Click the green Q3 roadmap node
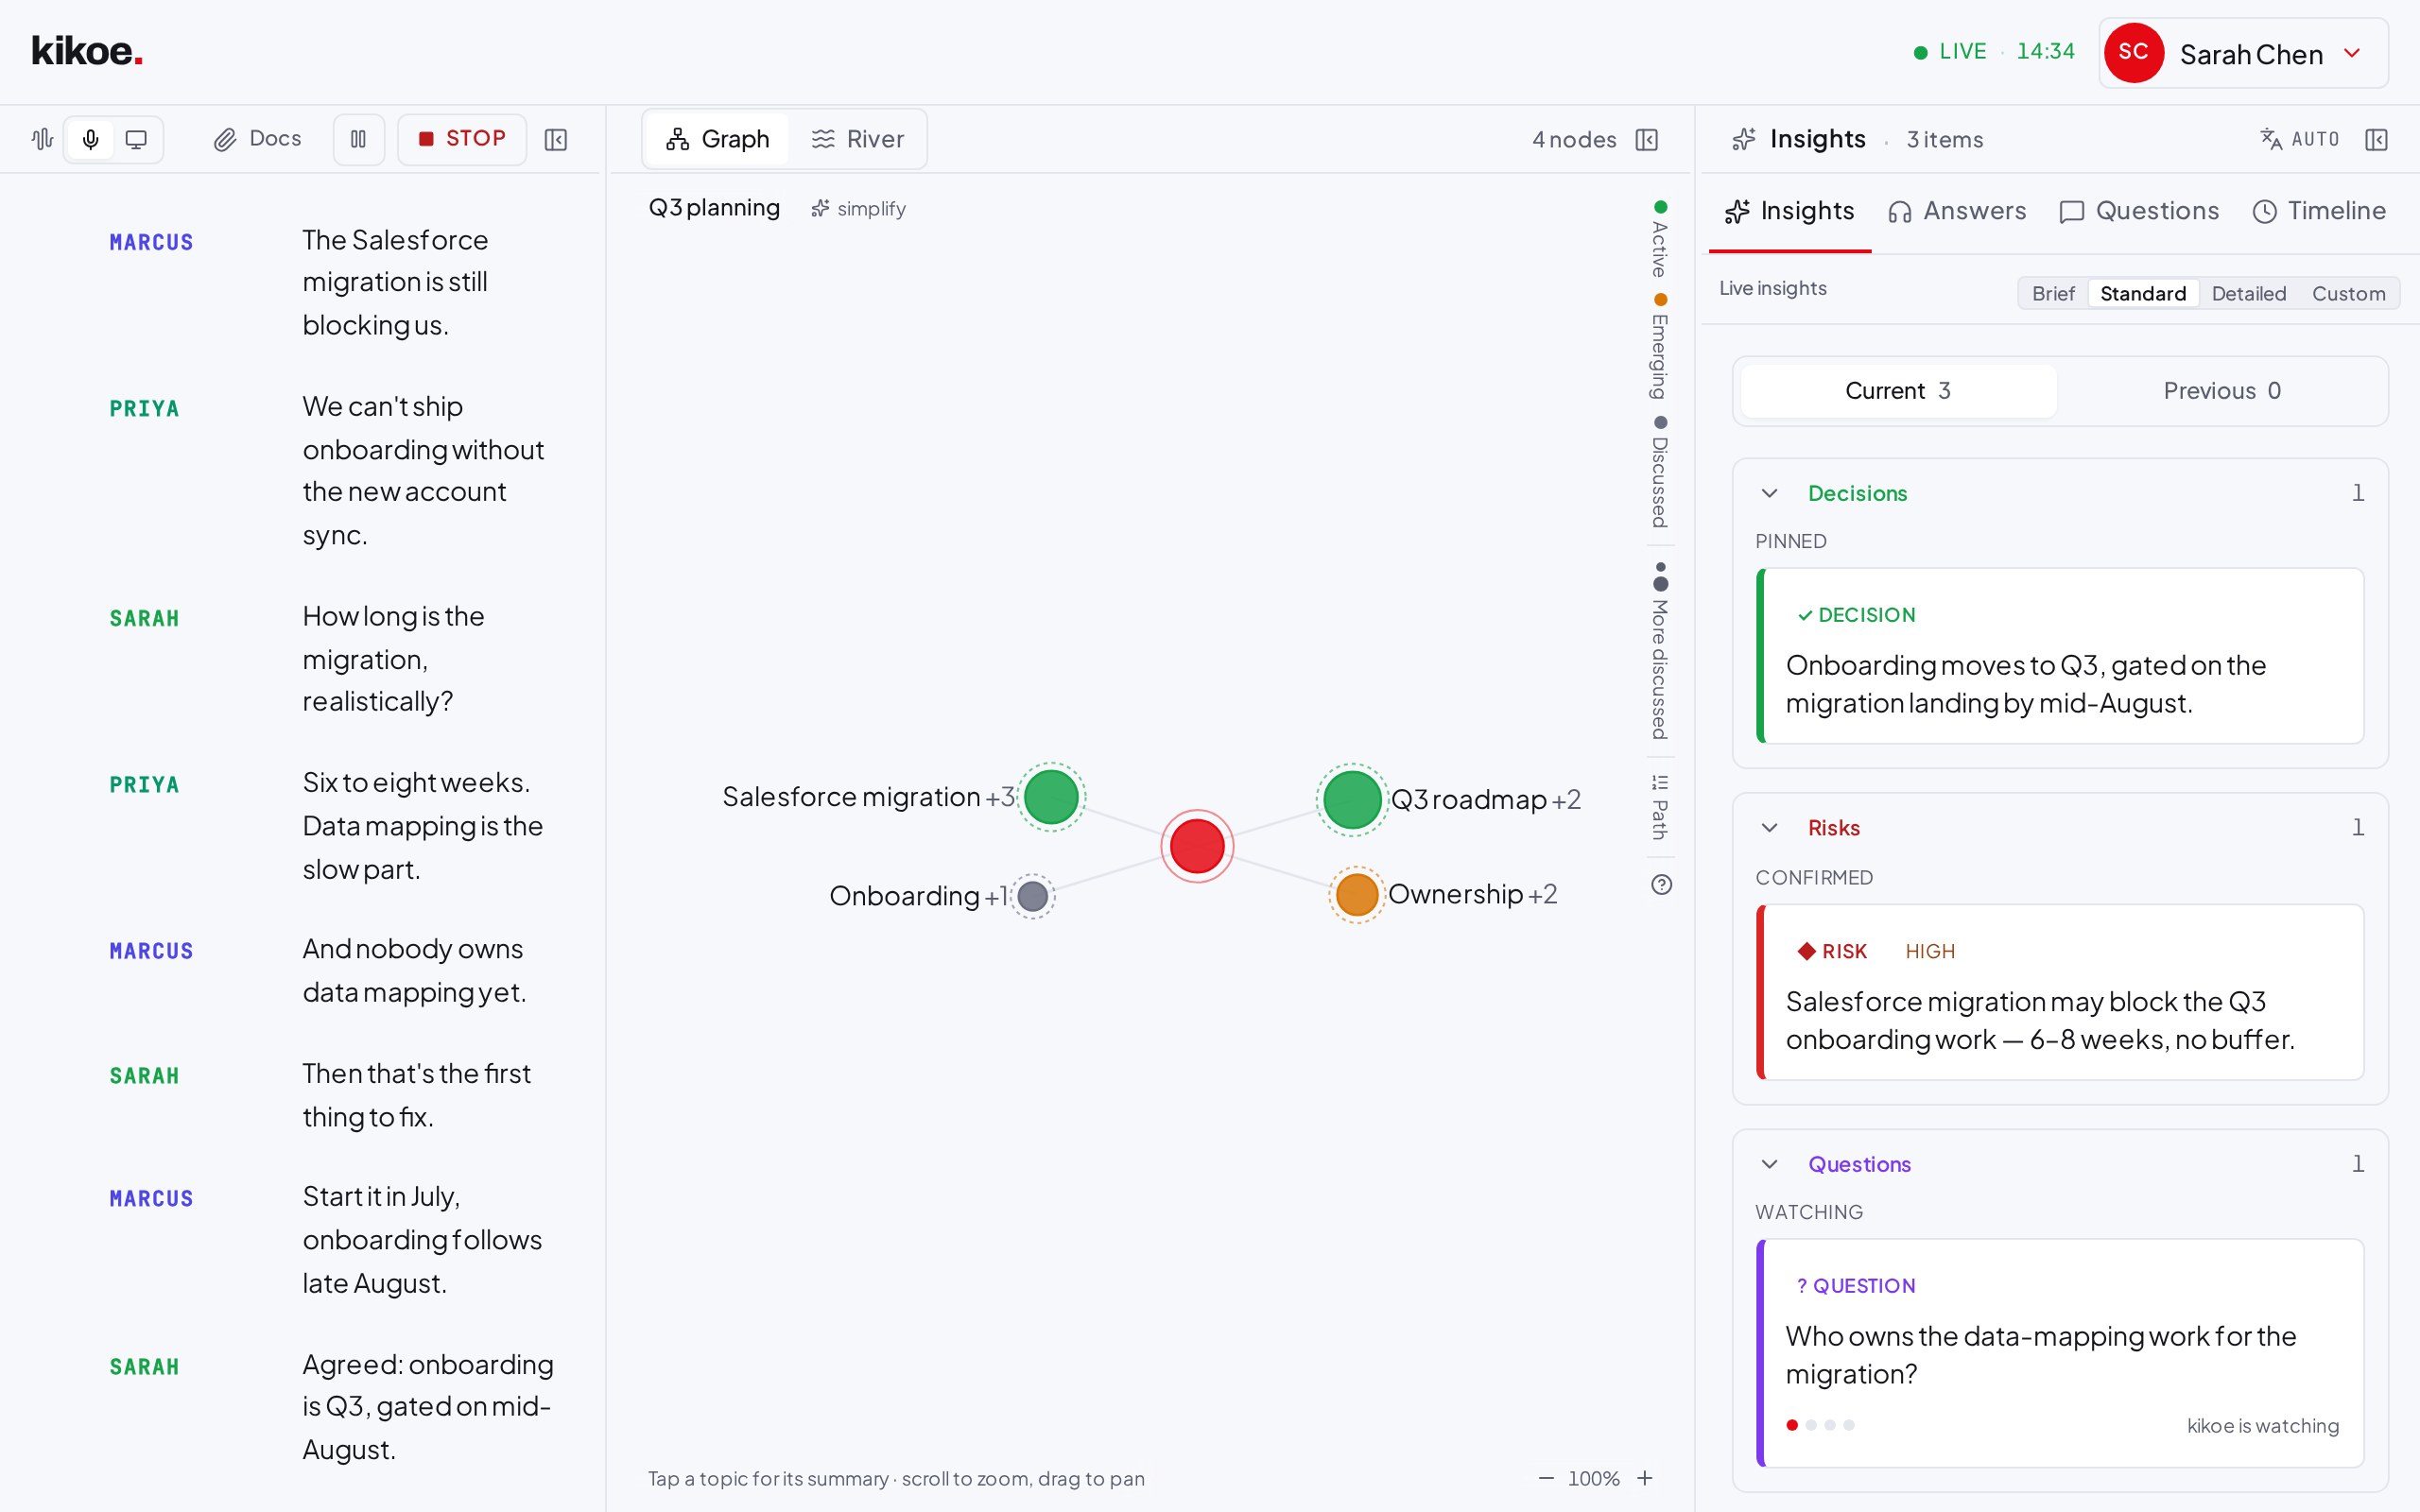The height and width of the screenshot is (1512, 2420). click(1352, 799)
